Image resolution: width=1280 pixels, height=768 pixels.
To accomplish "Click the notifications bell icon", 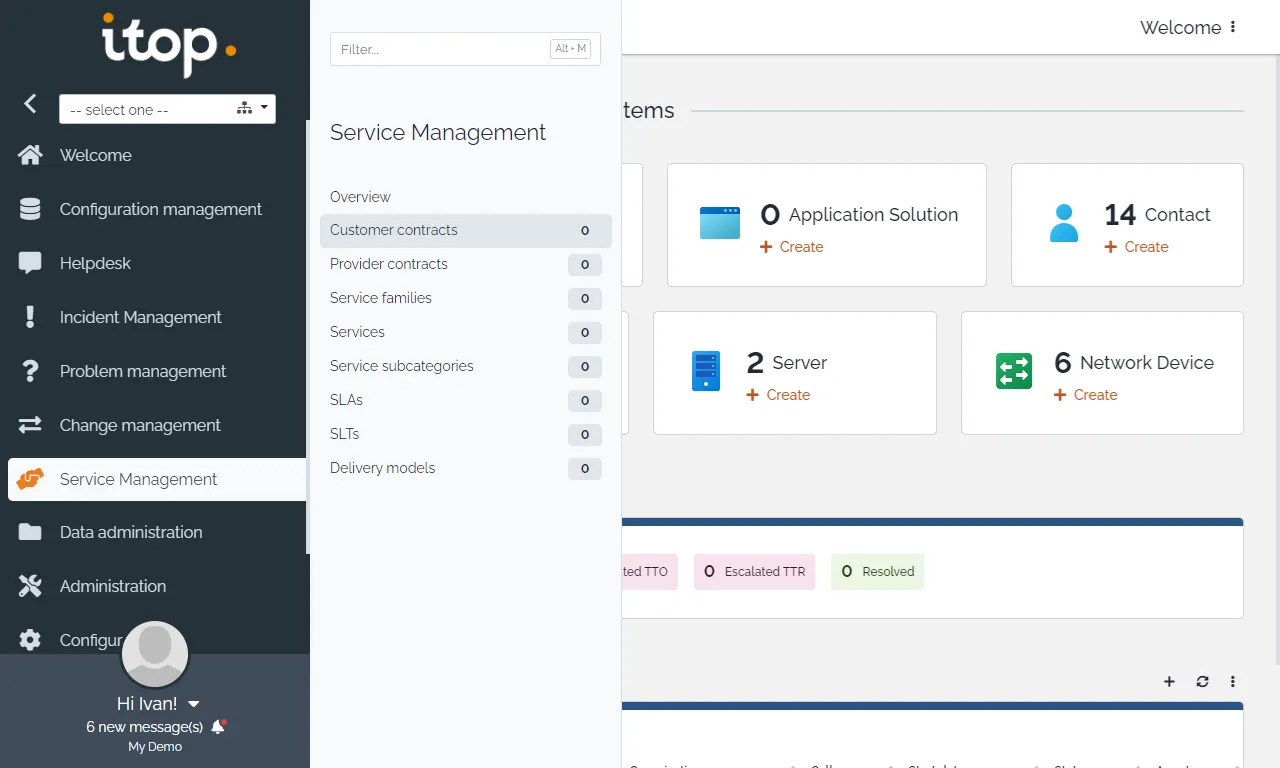I will point(219,727).
